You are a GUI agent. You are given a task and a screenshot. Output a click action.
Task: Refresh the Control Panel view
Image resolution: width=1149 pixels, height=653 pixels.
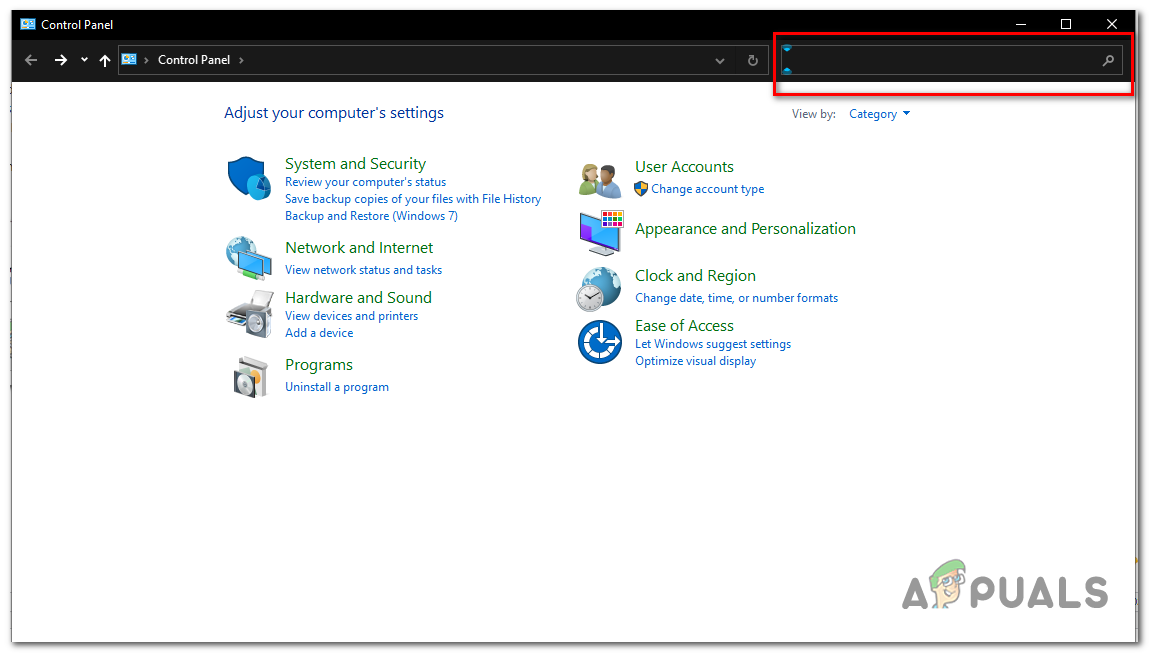(x=752, y=60)
